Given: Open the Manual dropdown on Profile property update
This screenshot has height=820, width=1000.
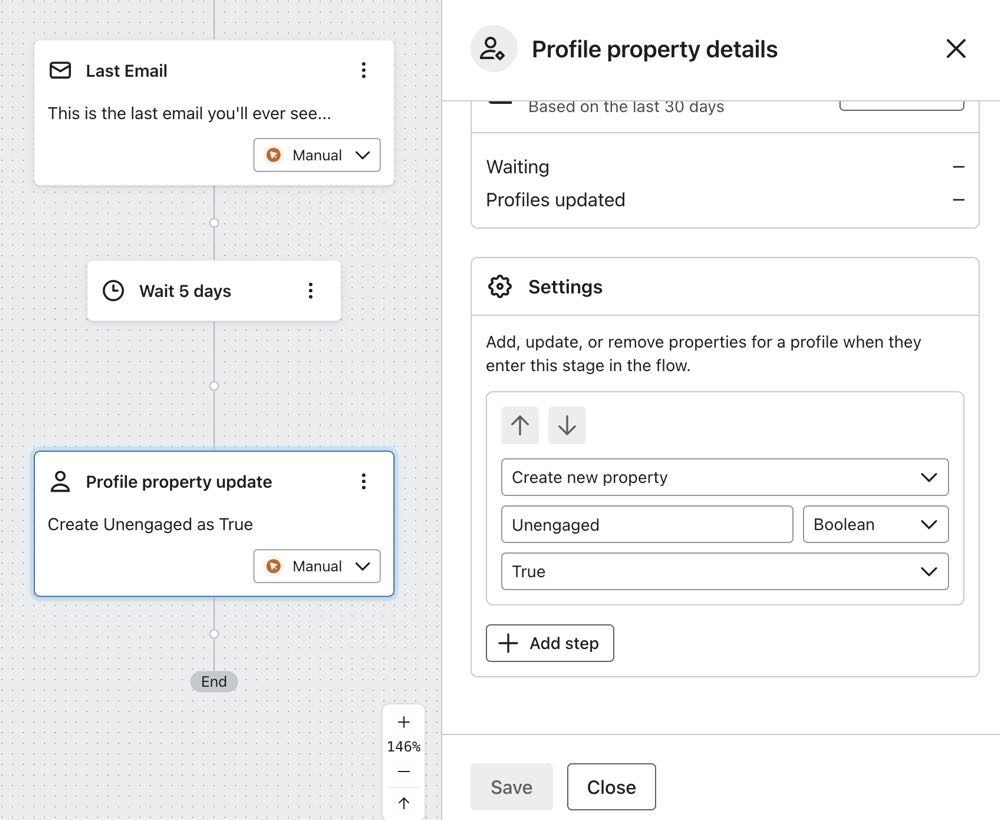Looking at the screenshot, I should pyautogui.click(x=317, y=566).
